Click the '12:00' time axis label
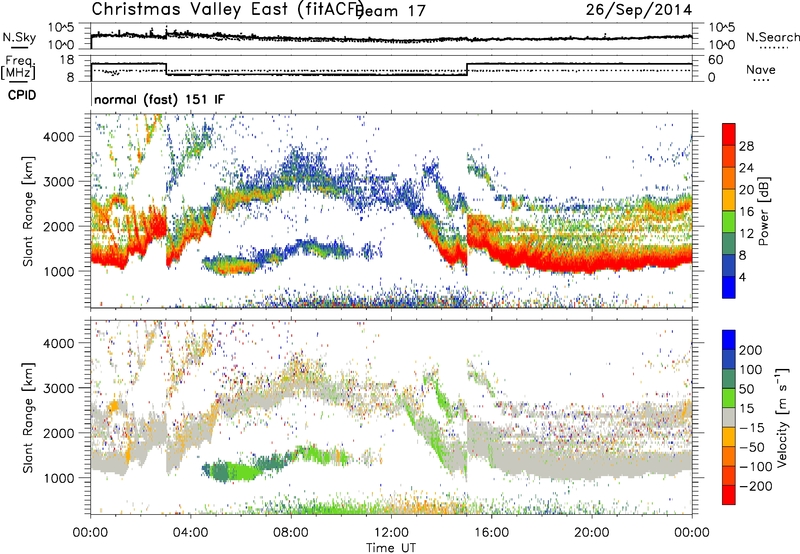800x554 pixels. click(x=391, y=533)
